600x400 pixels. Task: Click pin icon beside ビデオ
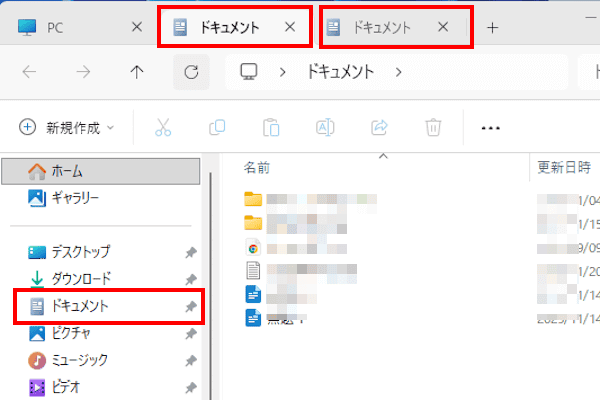[191, 387]
